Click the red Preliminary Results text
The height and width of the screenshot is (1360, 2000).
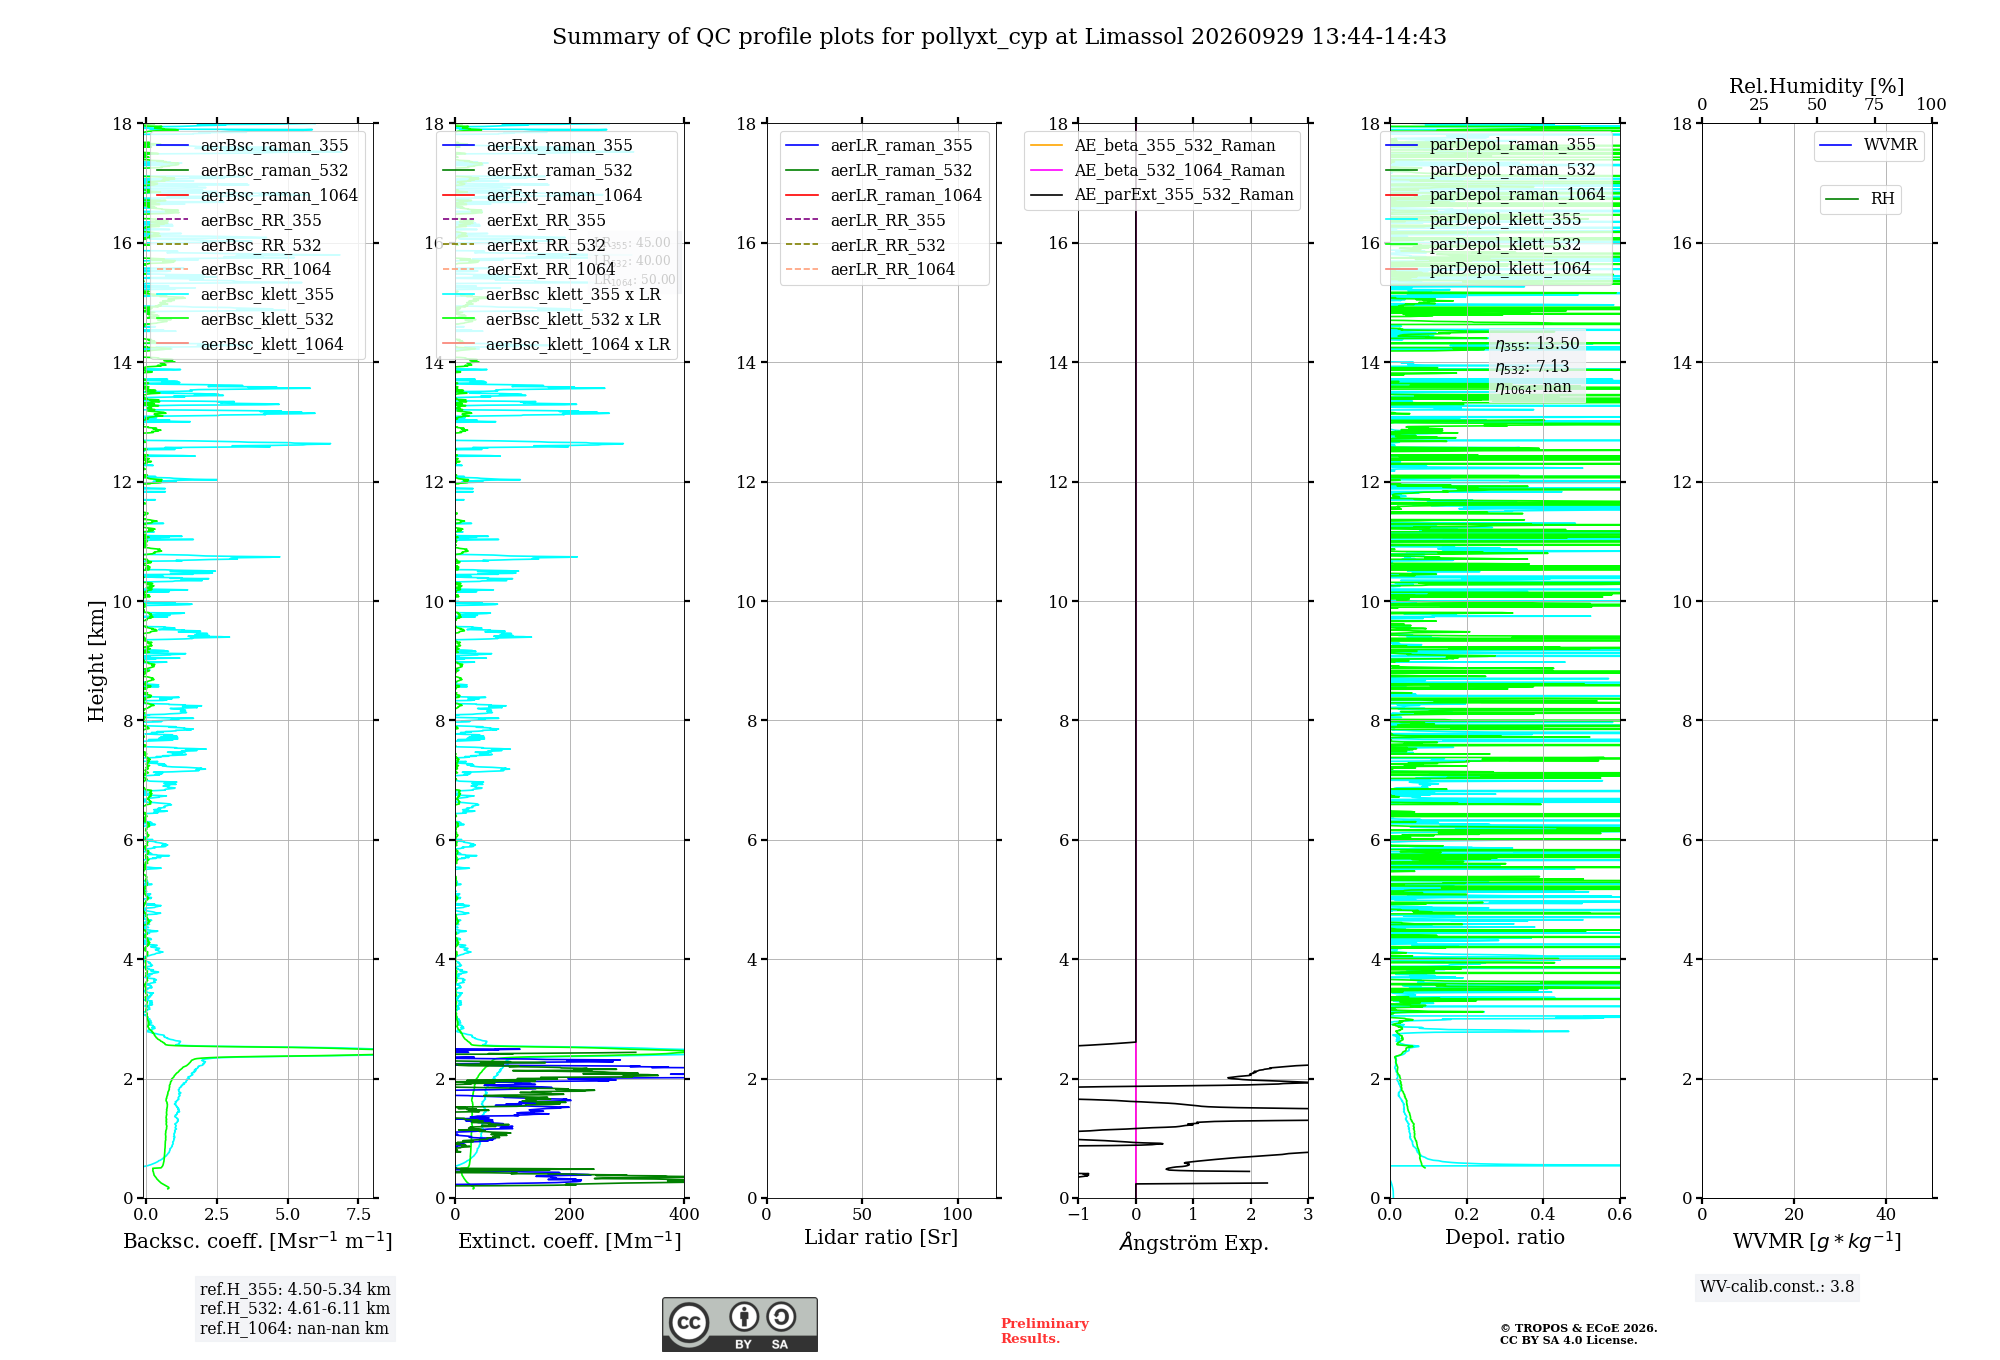pyautogui.click(x=1045, y=1331)
